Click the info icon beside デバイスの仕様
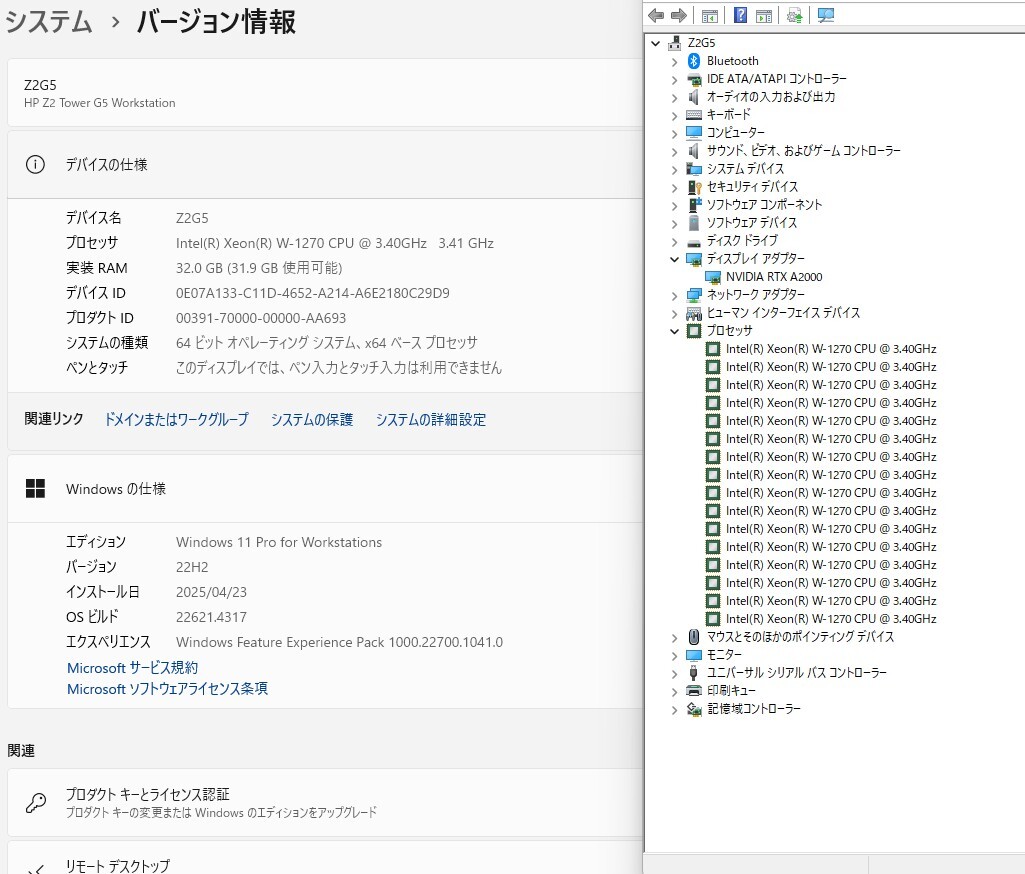The height and width of the screenshot is (874, 1025). tap(35, 165)
